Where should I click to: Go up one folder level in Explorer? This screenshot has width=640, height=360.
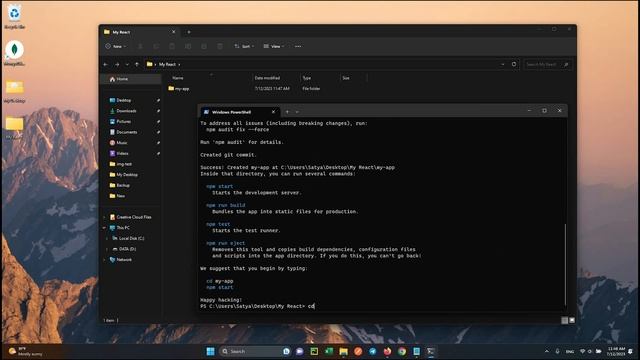point(137,64)
